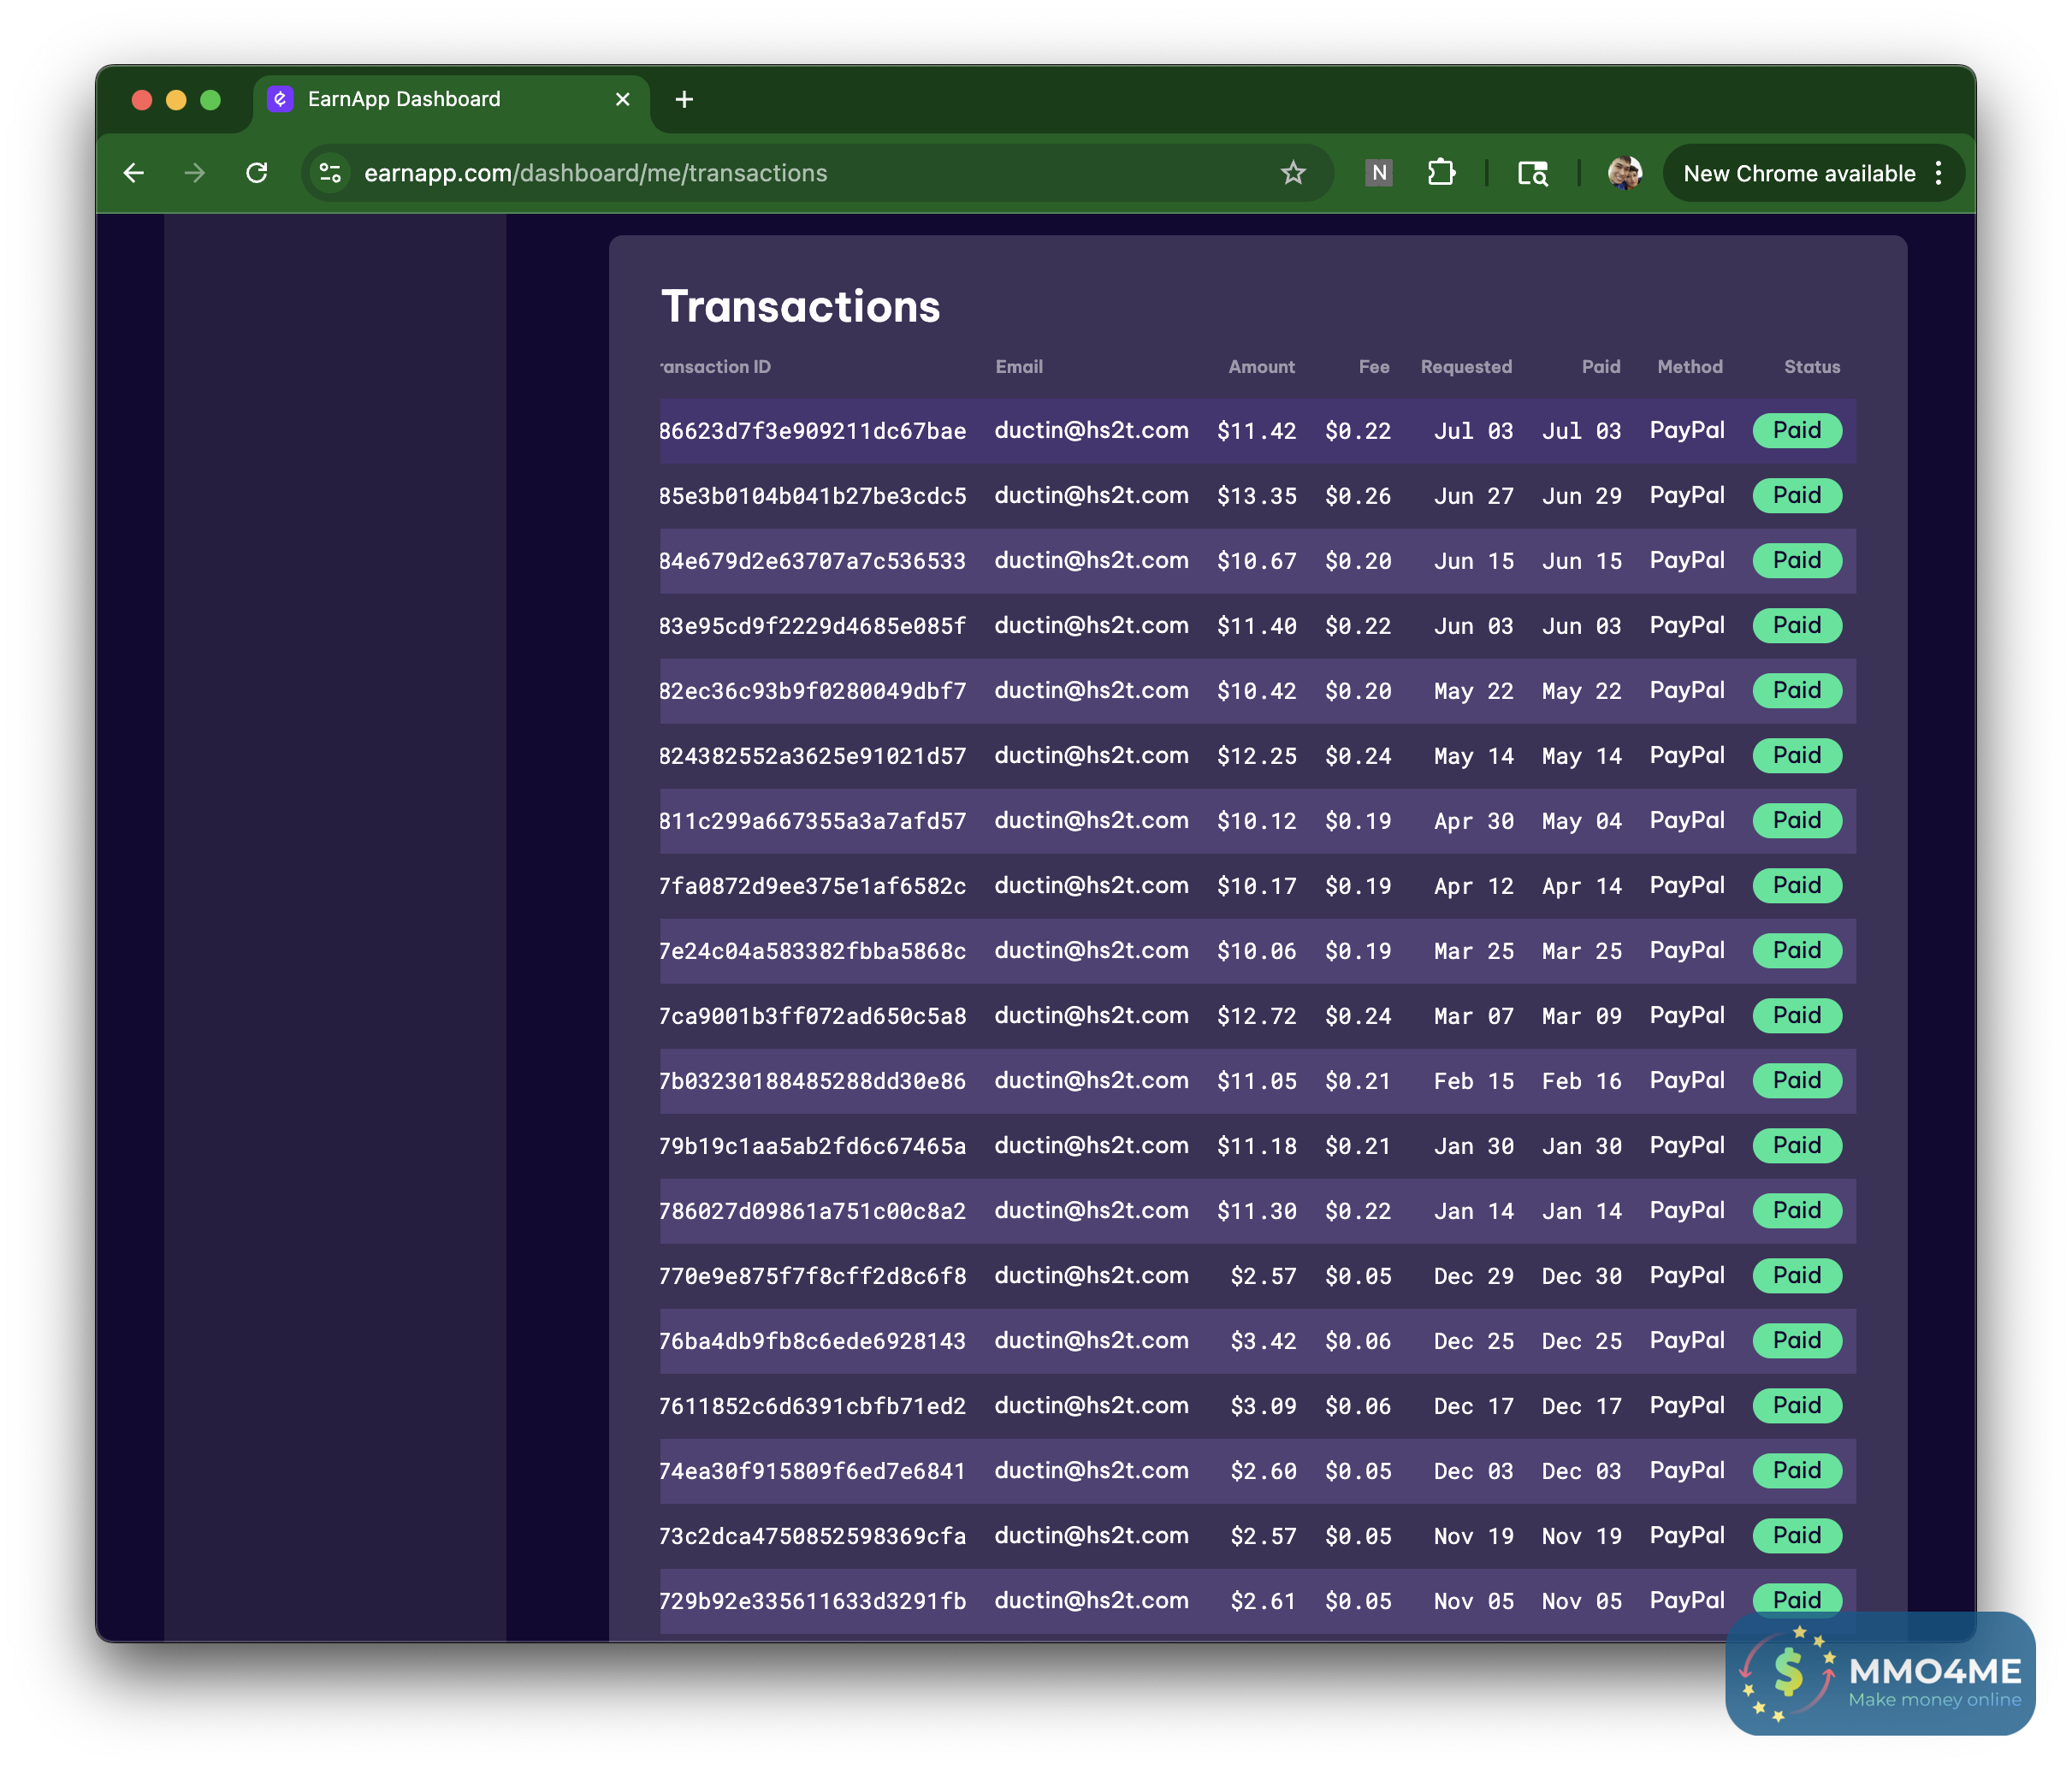Open the Extensions puzzle icon
Screen dimensions: 2072x1769
[1441, 173]
